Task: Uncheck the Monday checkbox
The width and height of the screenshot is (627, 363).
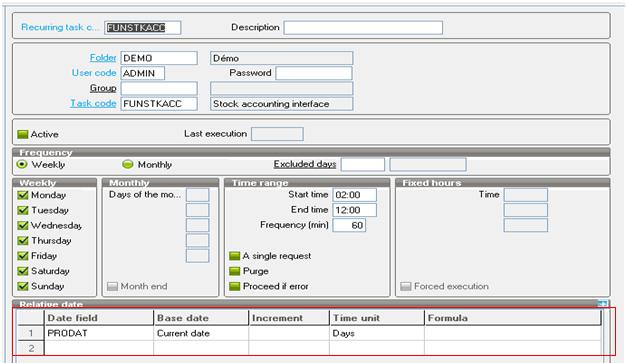Action: click(x=23, y=195)
